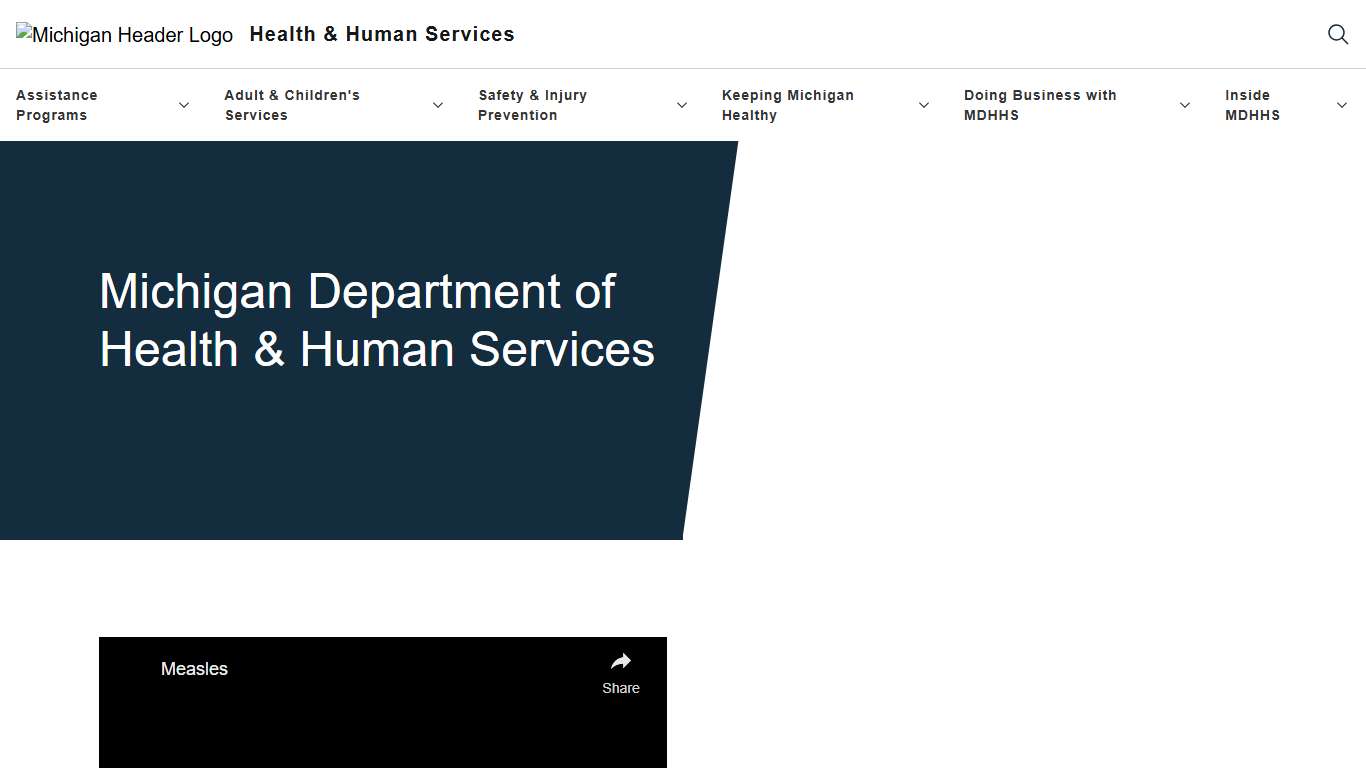Expand the Inside MDHHS dropdown chevron
The width and height of the screenshot is (1366, 768).
click(x=1341, y=104)
